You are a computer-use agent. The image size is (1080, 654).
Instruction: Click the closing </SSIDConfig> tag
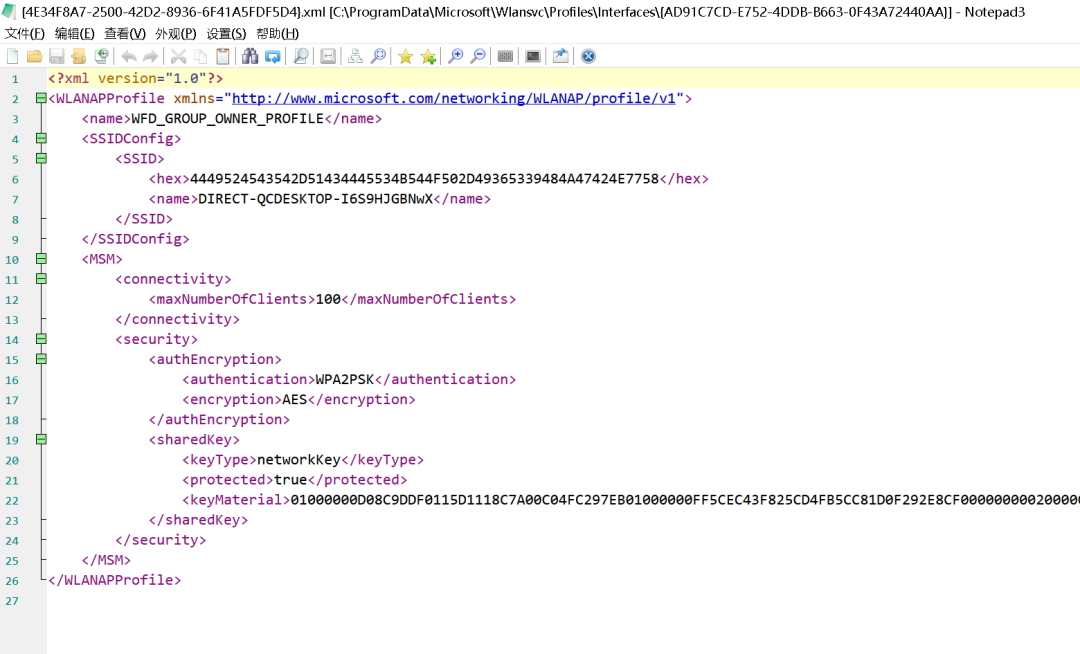click(135, 239)
